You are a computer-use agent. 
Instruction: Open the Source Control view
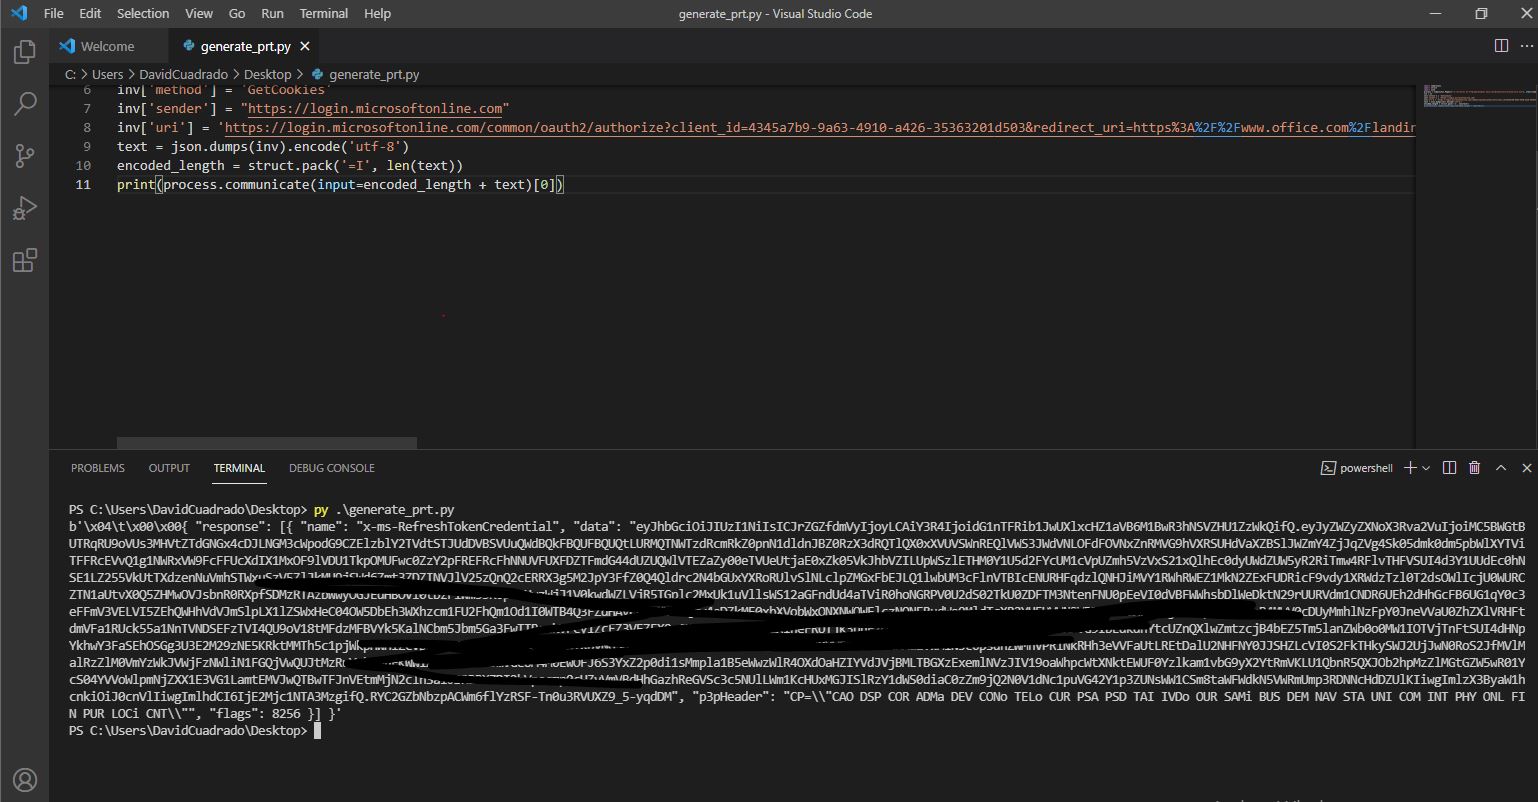pos(24,156)
